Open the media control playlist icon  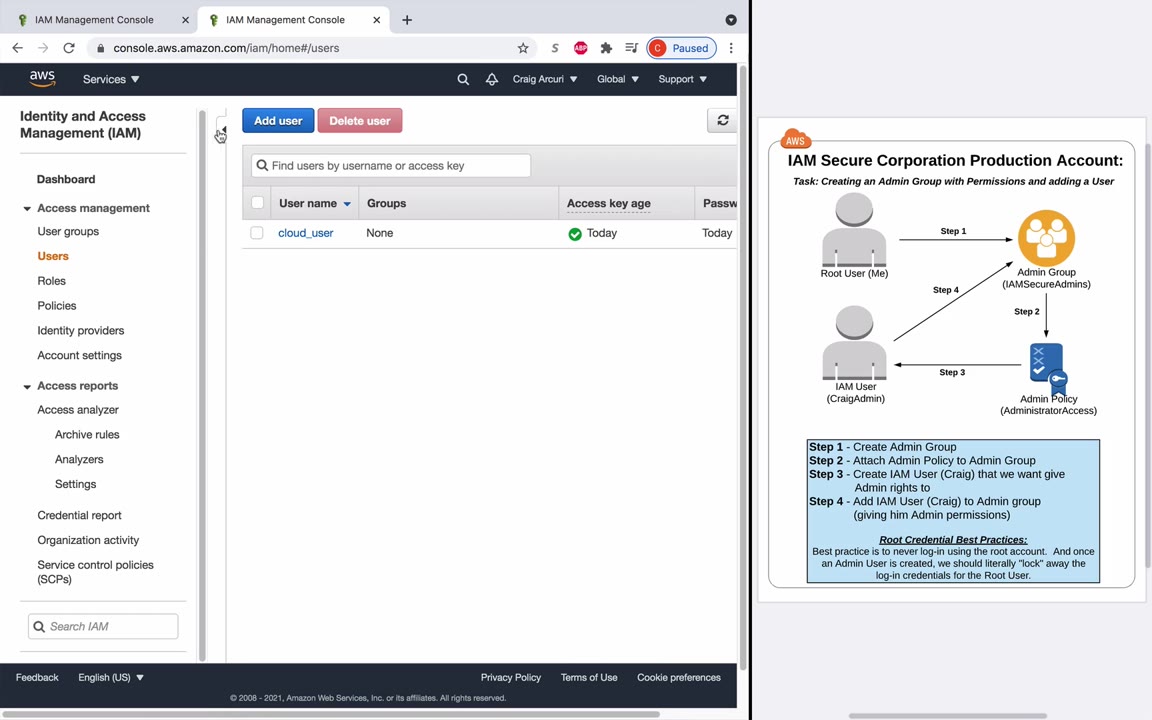[x=631, y=48]
